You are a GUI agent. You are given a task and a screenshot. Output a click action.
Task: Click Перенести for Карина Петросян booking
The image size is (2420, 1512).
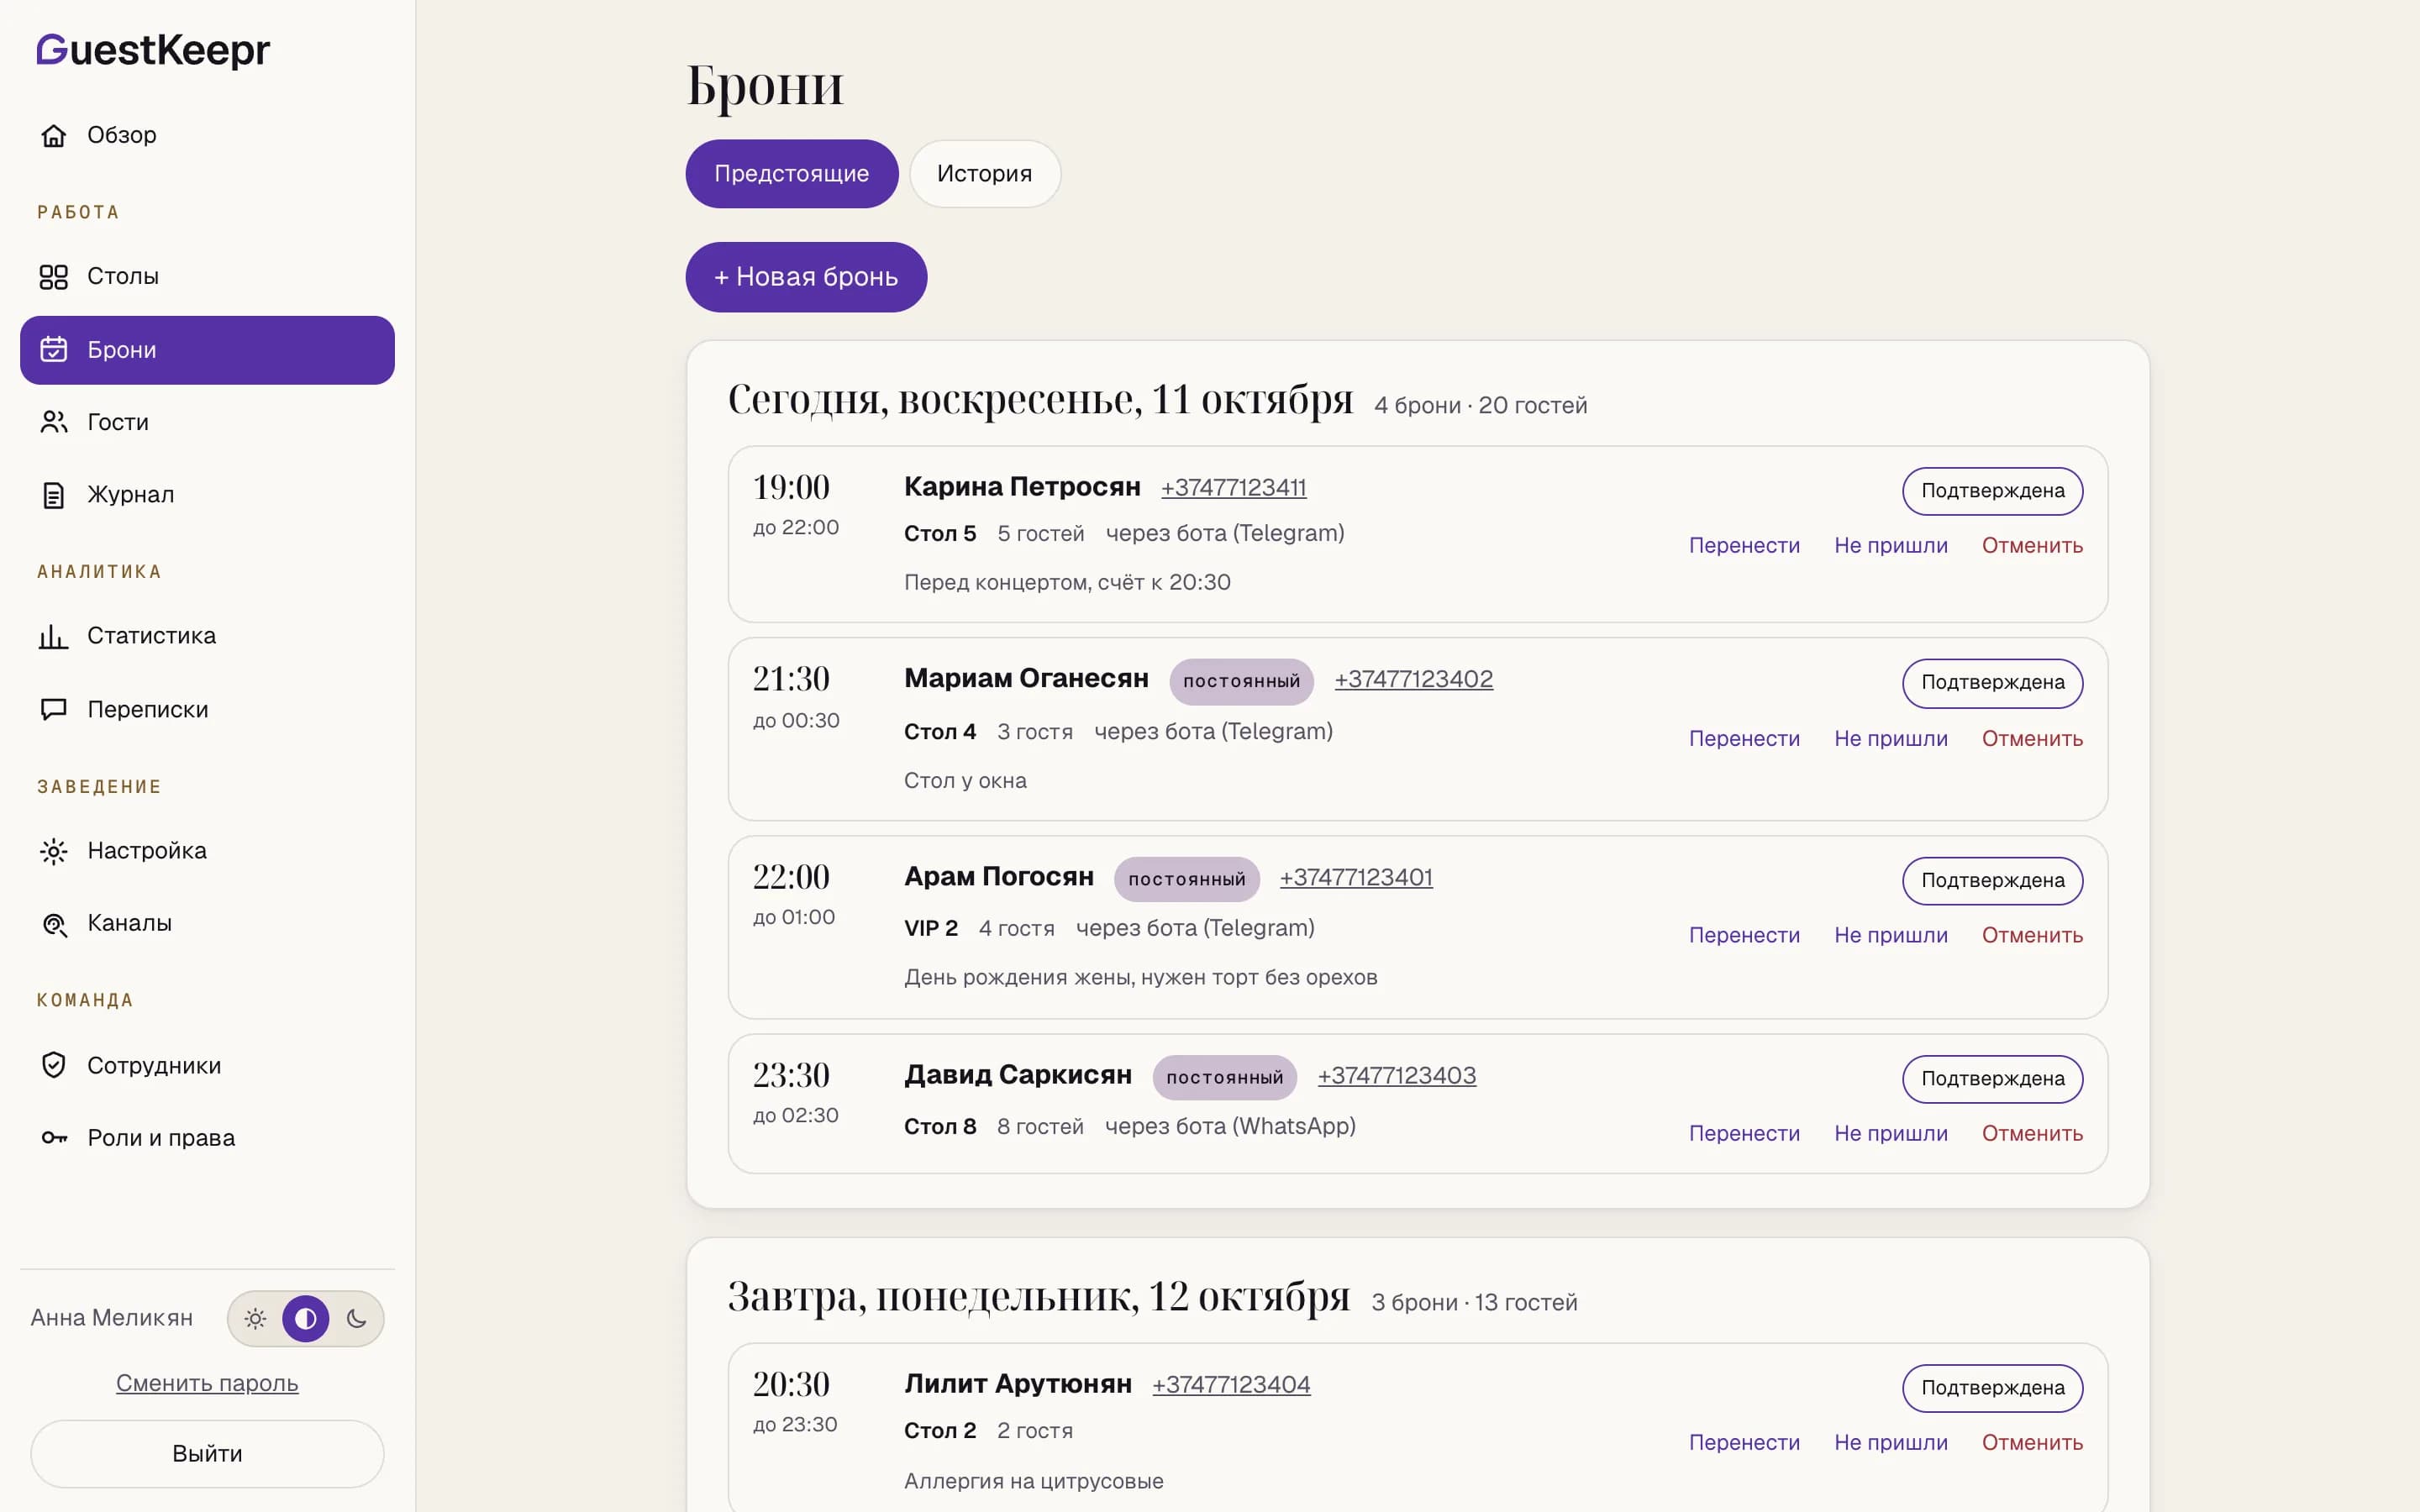click(1744, 546)
